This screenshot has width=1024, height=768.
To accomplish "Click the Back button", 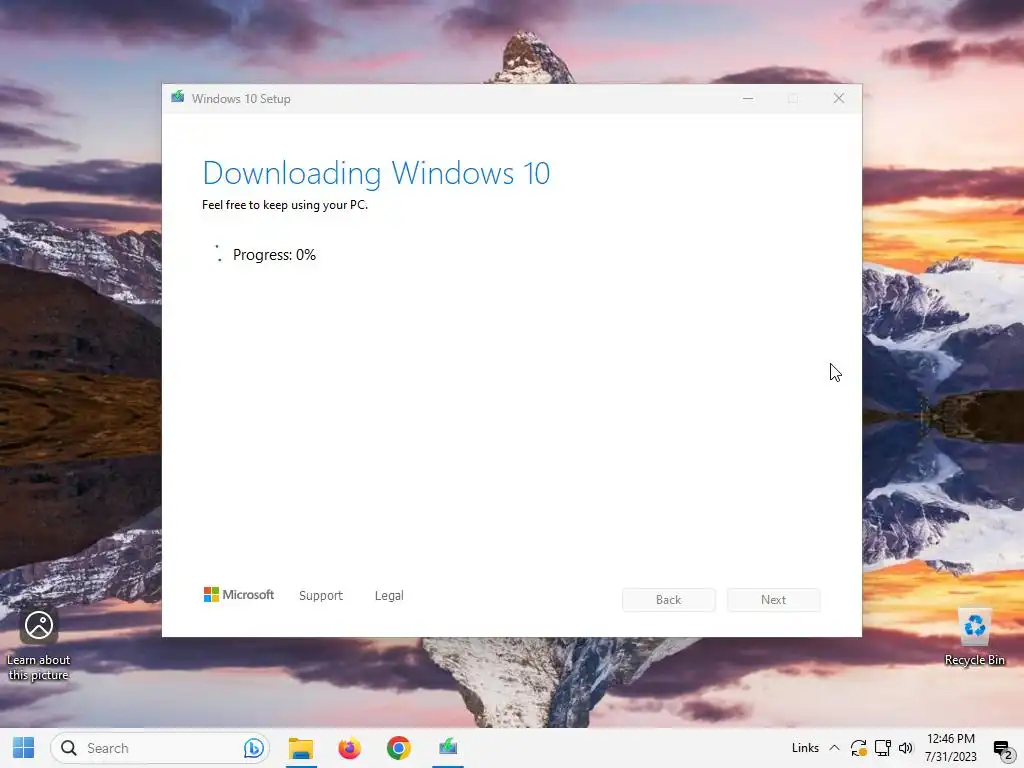I will pyautogui.click(x=669, y=600).
